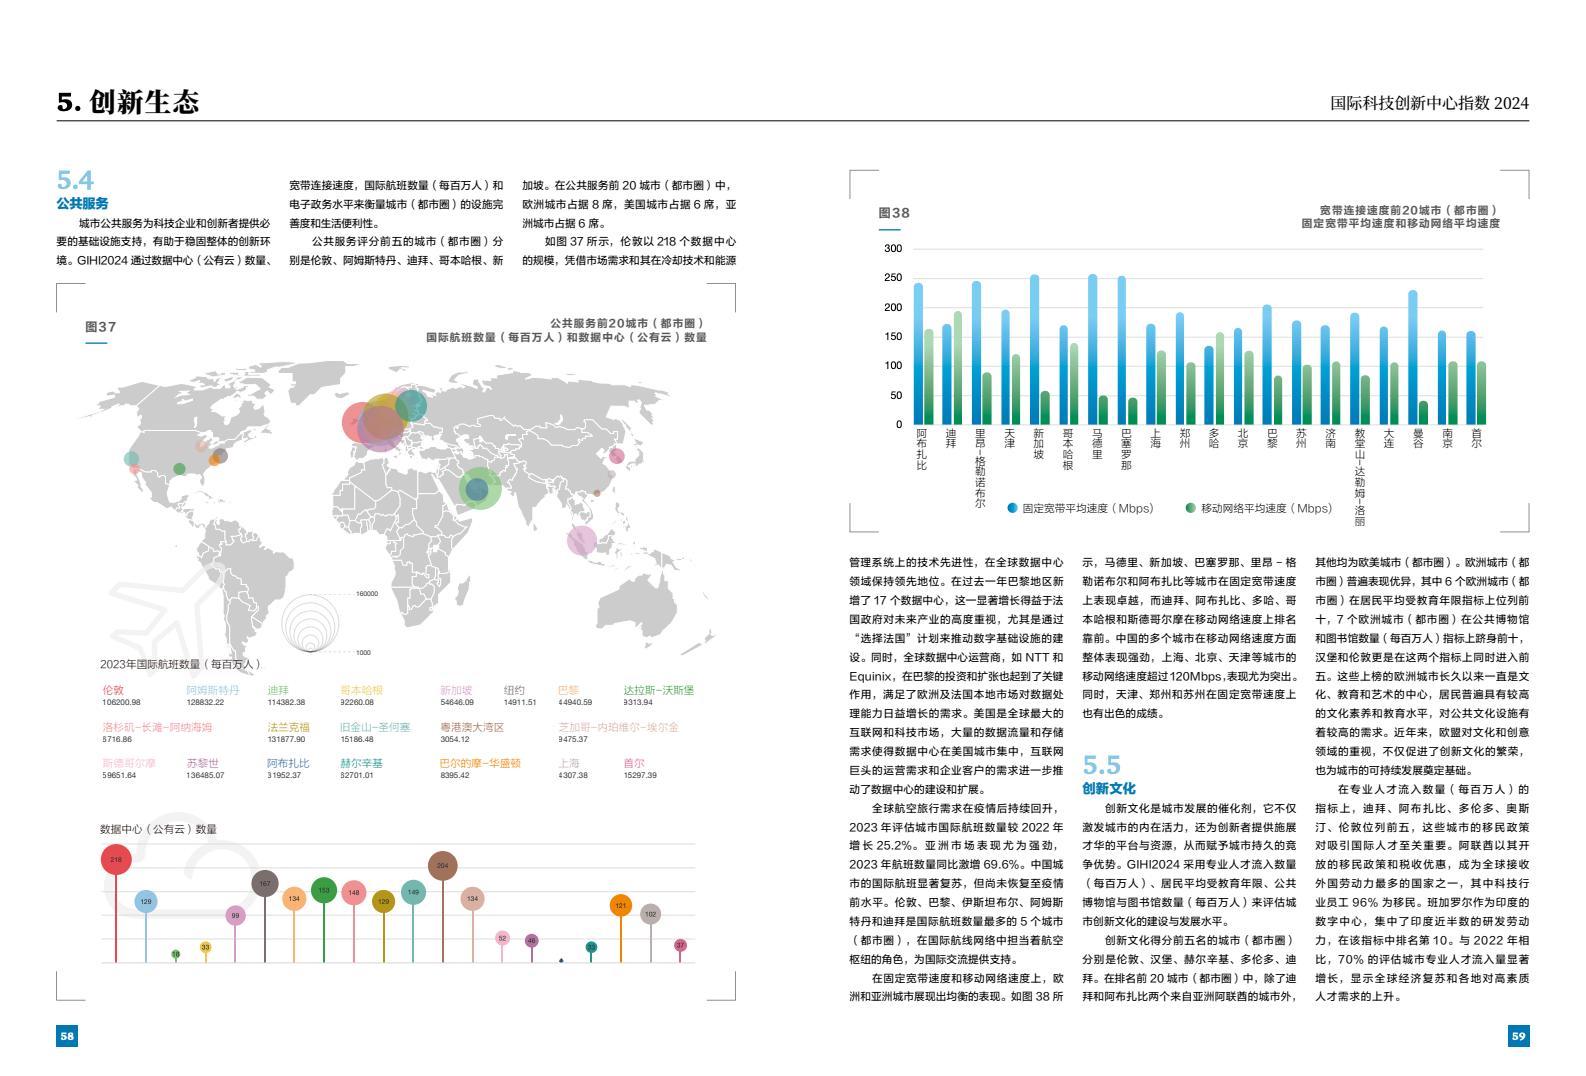Click the page number 59 box
The width and height of the screenshot is (1586, 1076).
coord(1518,1036)
